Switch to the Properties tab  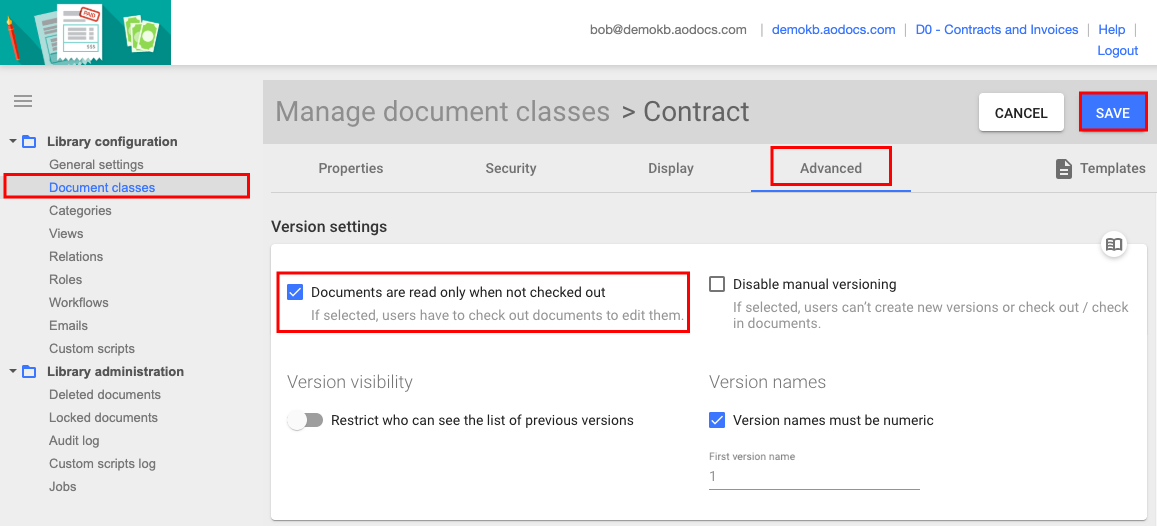[x=351, y=168]
